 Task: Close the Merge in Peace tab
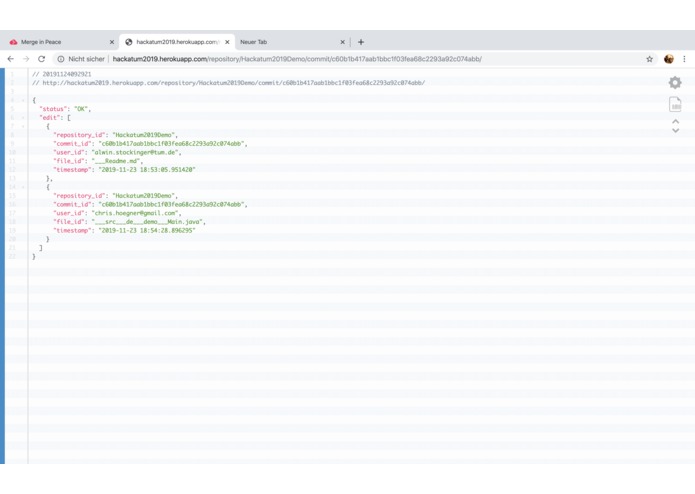click(x=112, y=42)
